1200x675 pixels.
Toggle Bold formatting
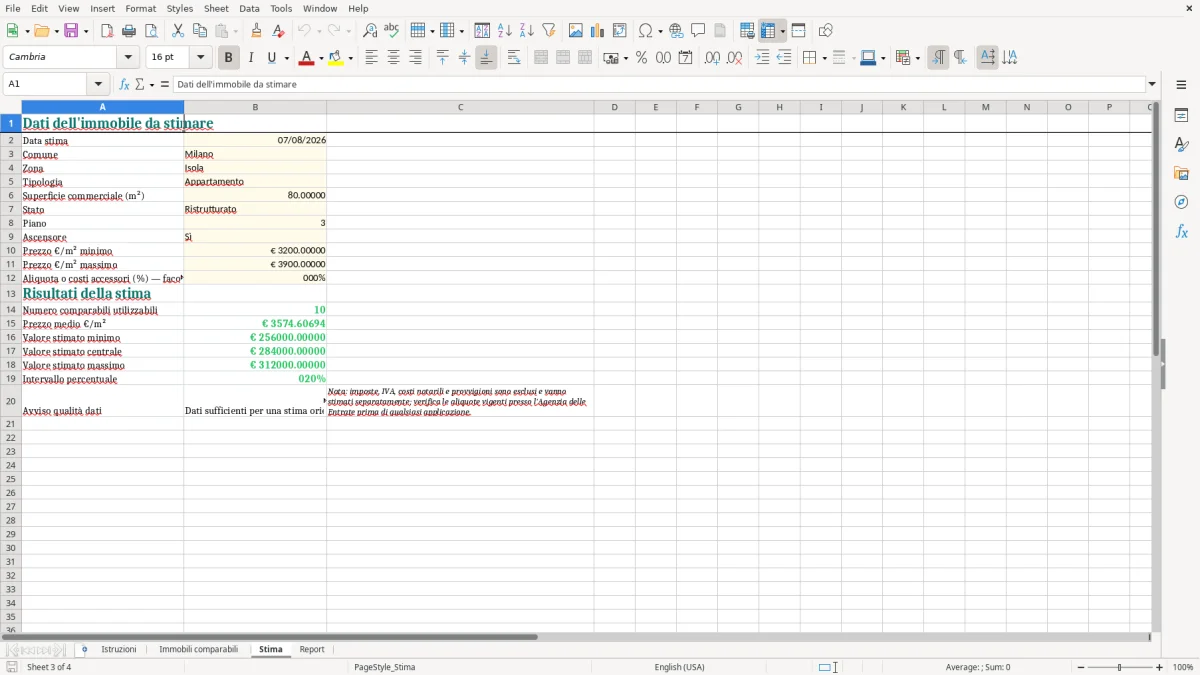tap(229, 58)
